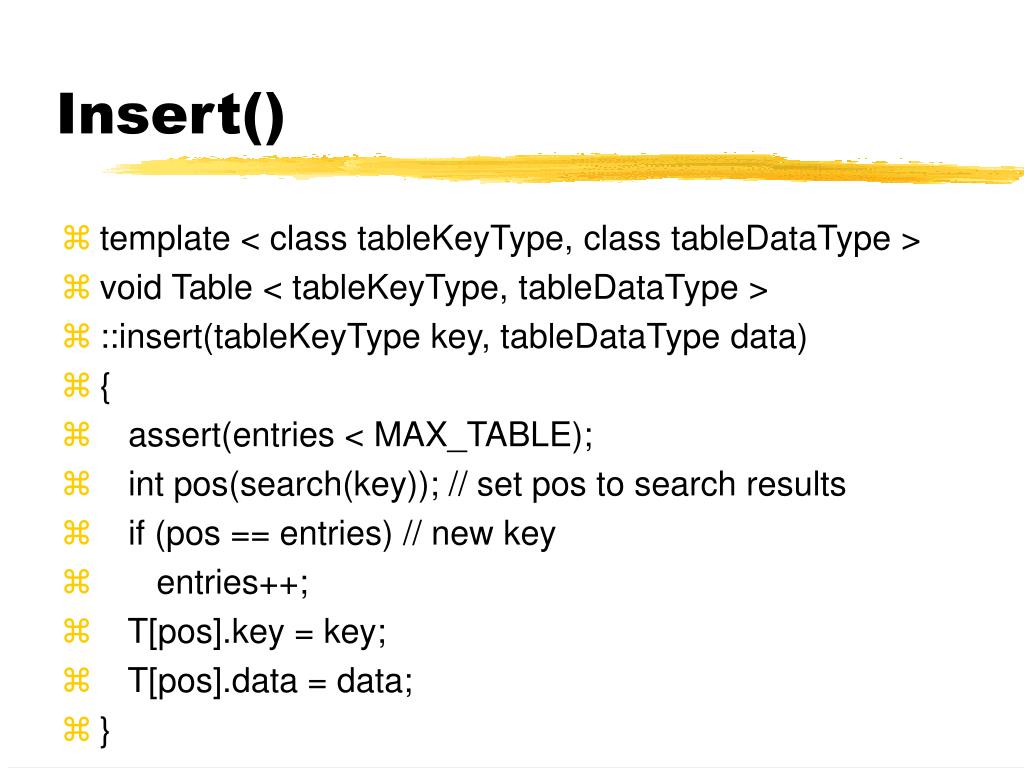Click the 'entries++;' statement
Viewport: 1024px width, 768px height.
click(232, 583)
